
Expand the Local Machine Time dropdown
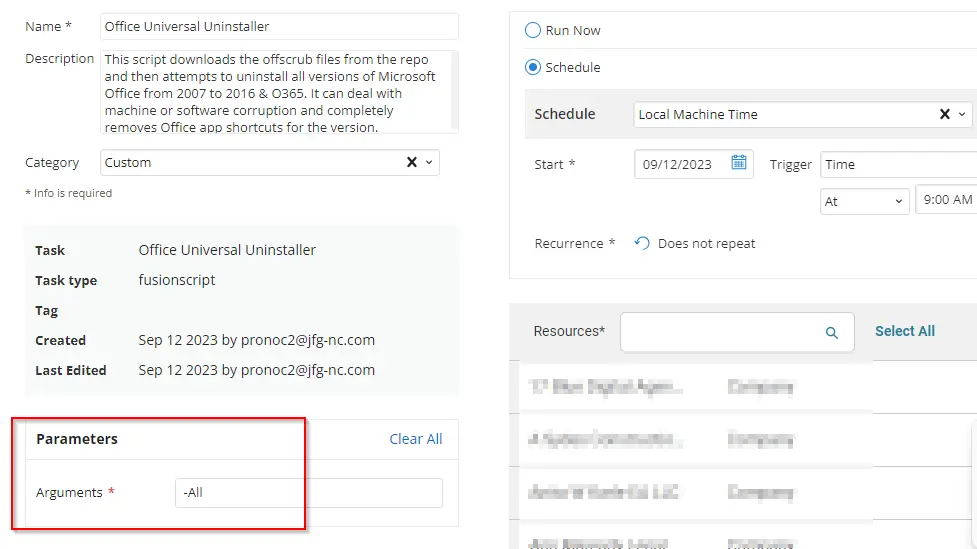962,114
